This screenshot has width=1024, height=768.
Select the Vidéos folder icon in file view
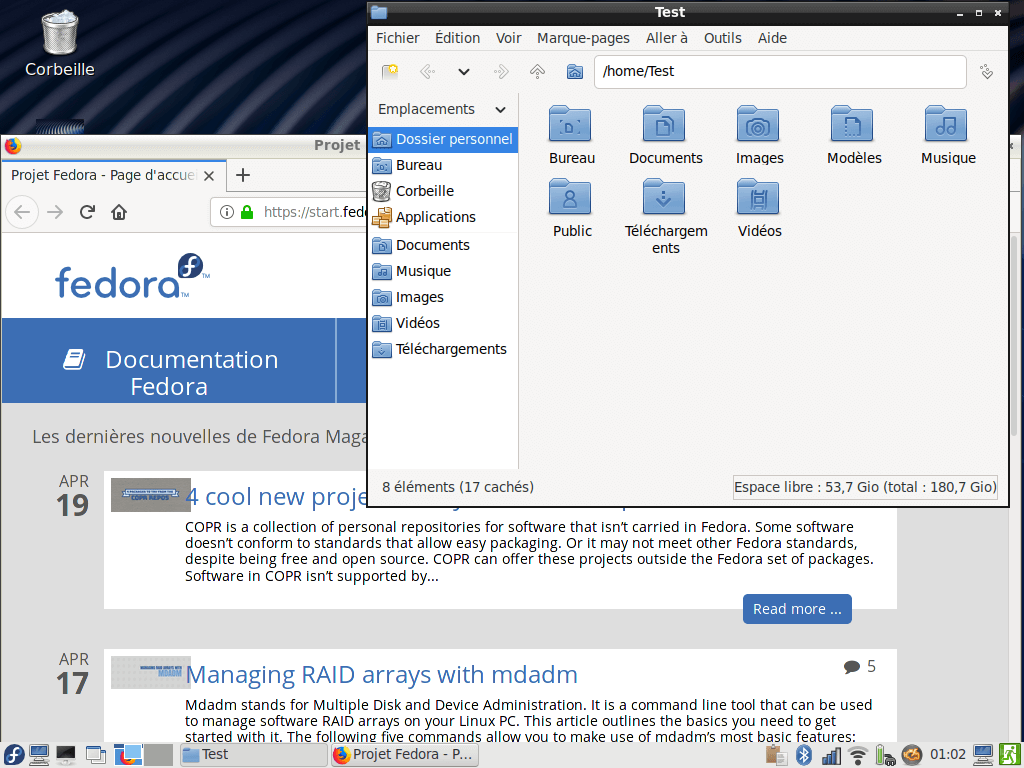pos(758,196)
